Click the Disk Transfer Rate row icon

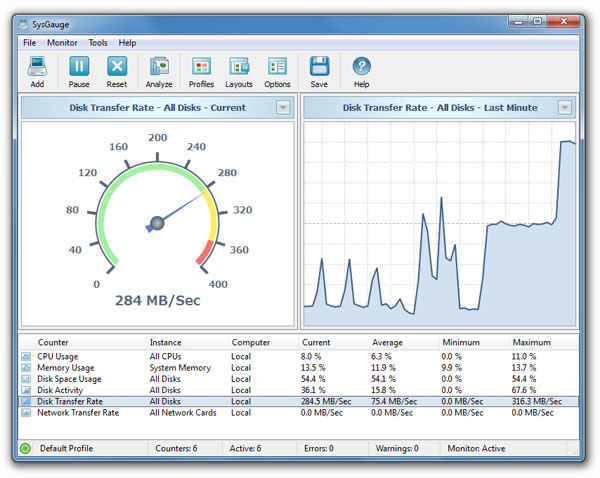[x=26, y=401]
